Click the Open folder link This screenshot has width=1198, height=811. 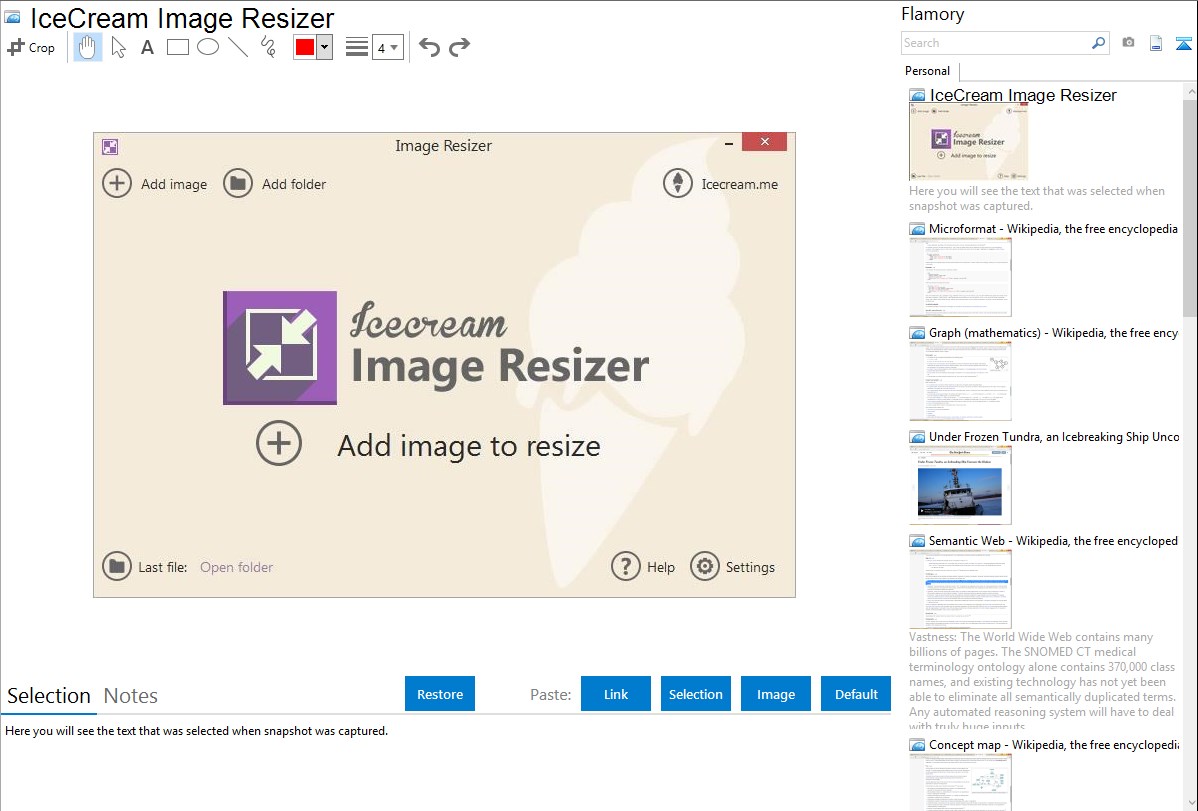pos(236,567)
